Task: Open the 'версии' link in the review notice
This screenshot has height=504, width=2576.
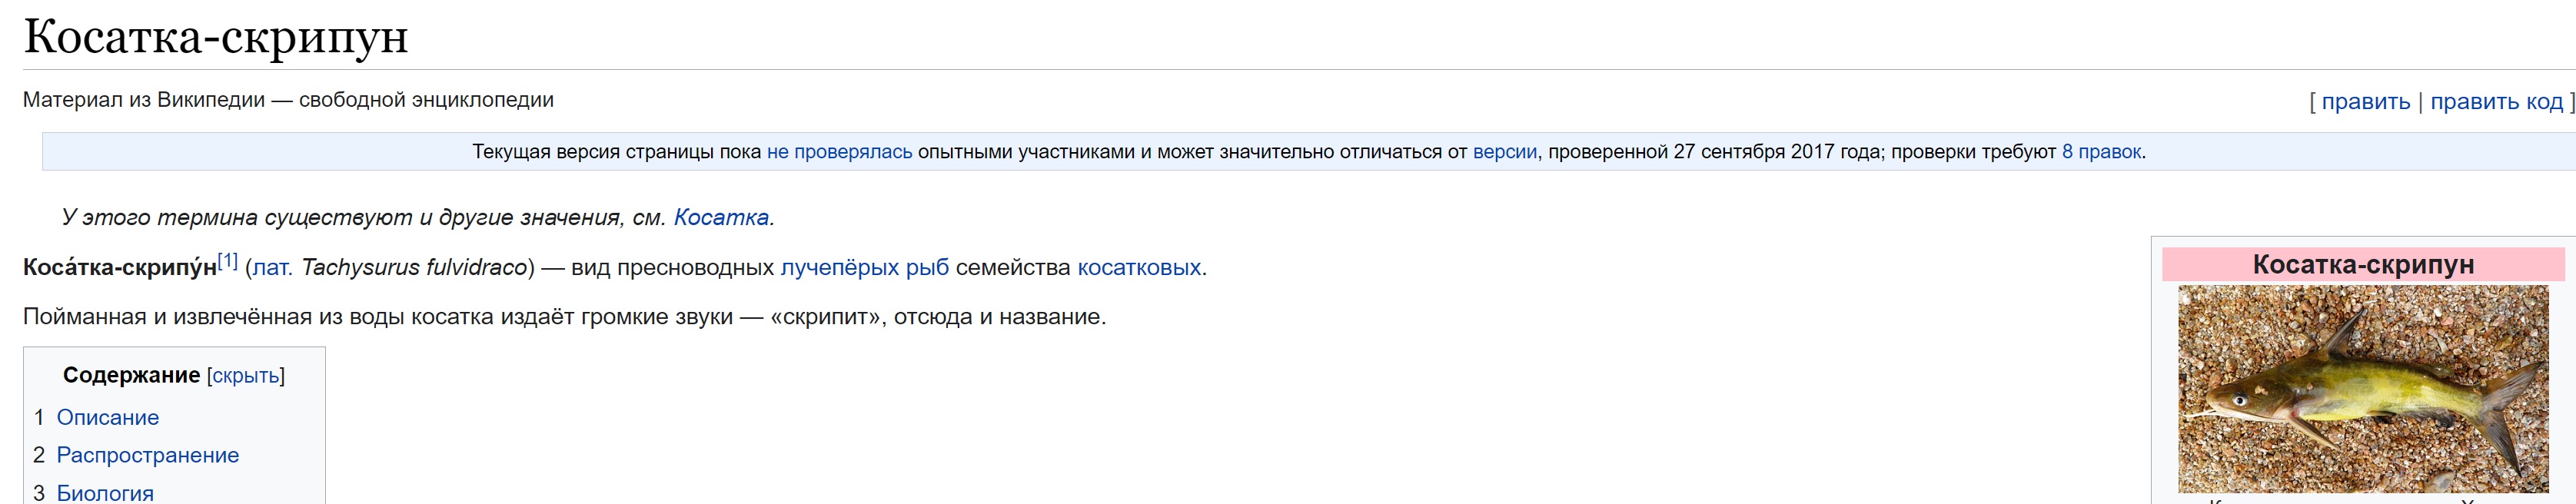Action: coord(1504,152)
